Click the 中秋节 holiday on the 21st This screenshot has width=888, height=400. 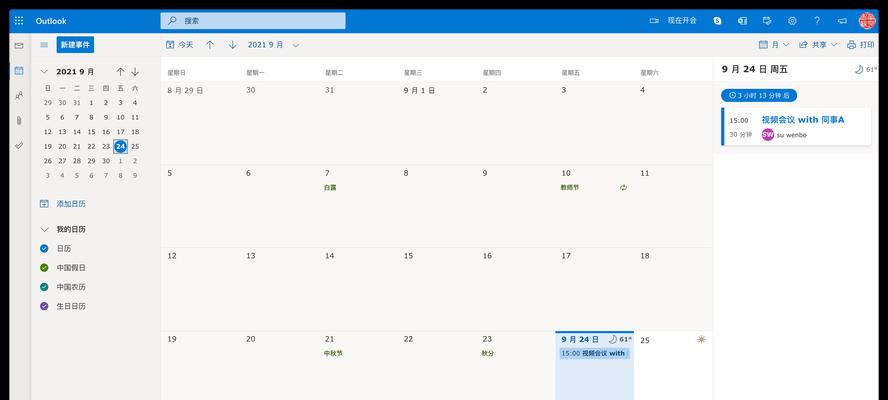point(333,354)
